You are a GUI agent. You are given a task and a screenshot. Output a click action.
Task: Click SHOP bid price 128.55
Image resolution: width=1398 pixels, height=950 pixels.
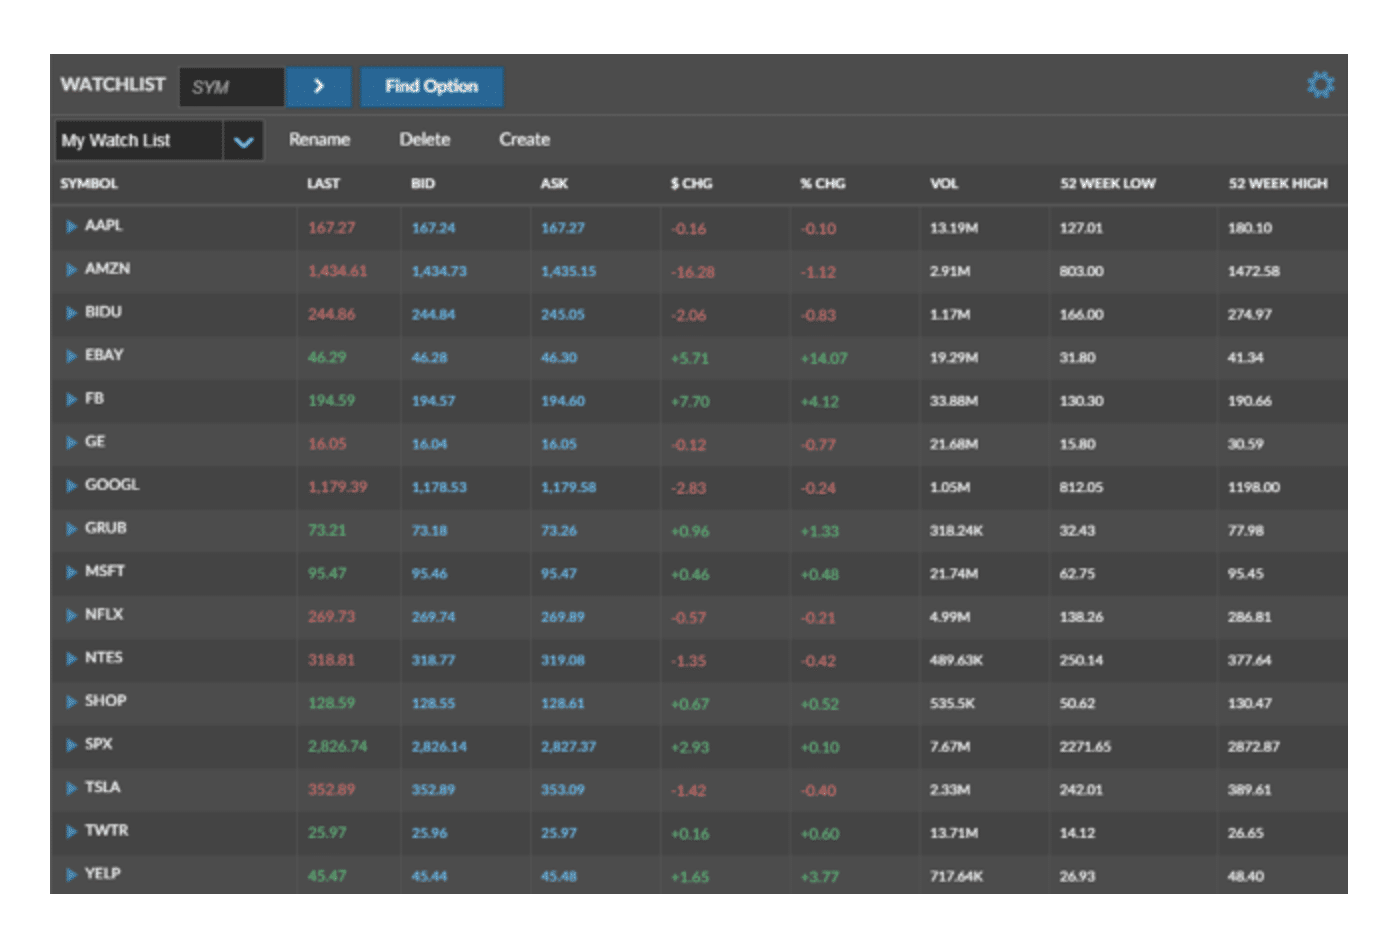point(433,704)
